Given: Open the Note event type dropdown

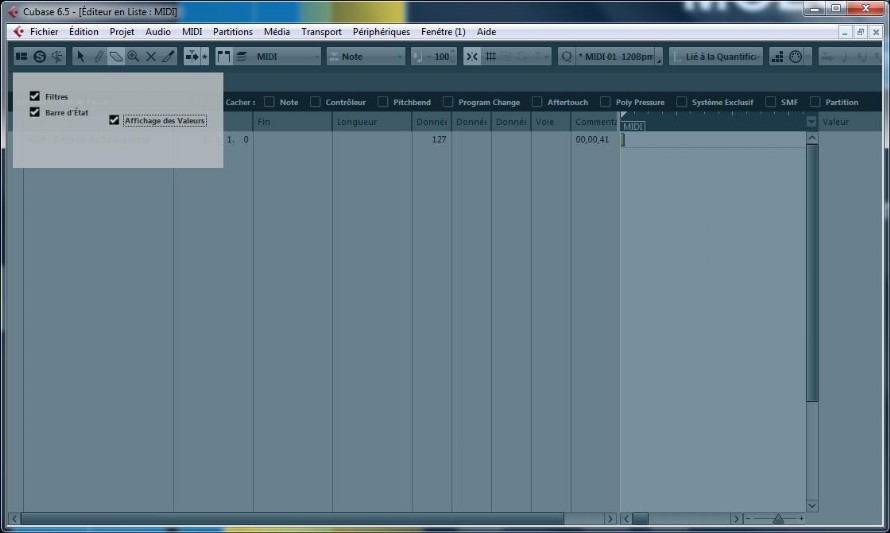Looking at the screenshot, I should point(366,56).
